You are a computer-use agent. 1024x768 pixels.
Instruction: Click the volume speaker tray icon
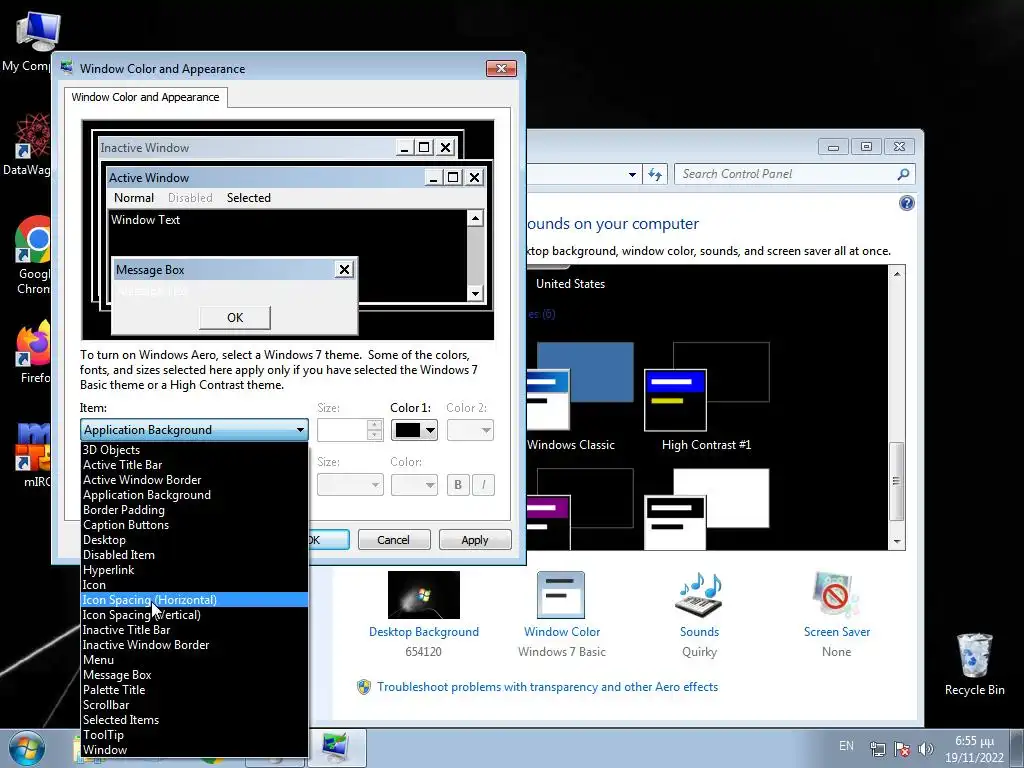(x=925, y=749)
